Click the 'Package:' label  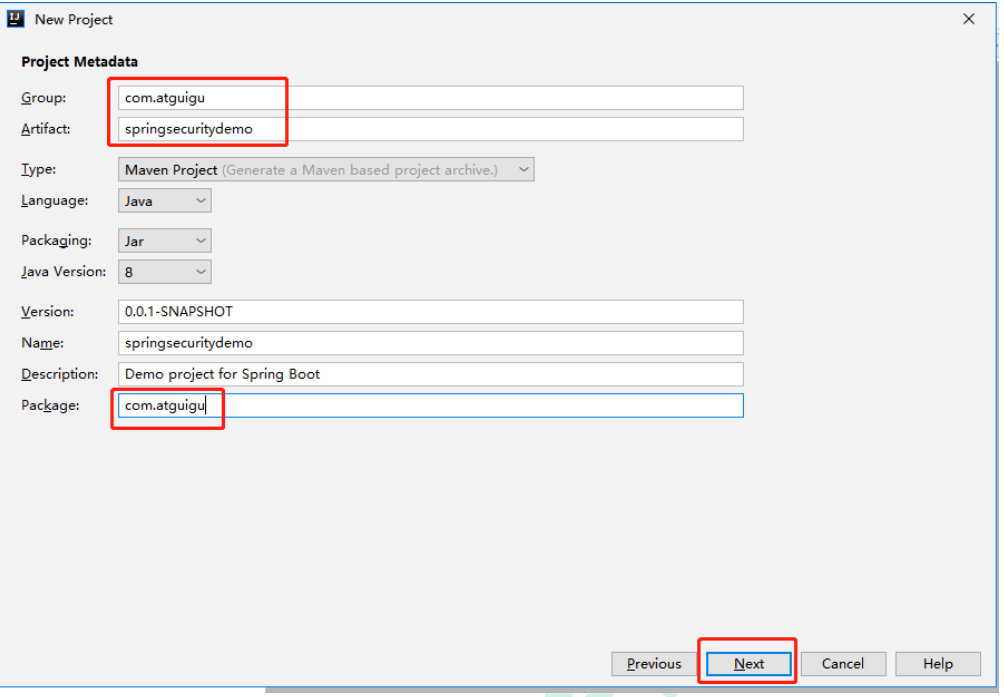point(50,406)
